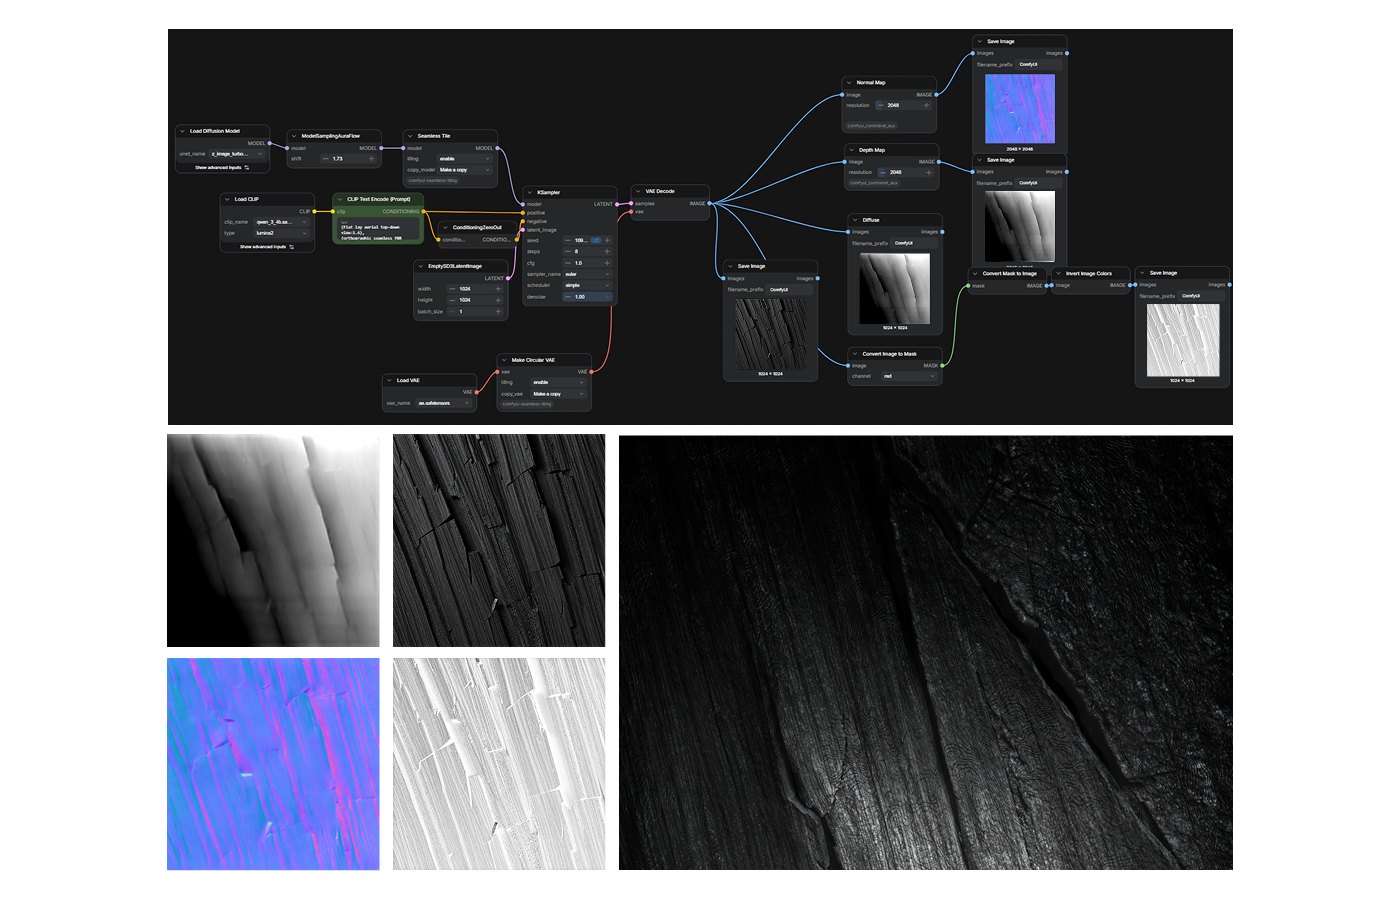Open the unet_name dropdown in Load Diffusion Model
The image size is (1400, 900).
pyautogui.click(x=236, y=154)
